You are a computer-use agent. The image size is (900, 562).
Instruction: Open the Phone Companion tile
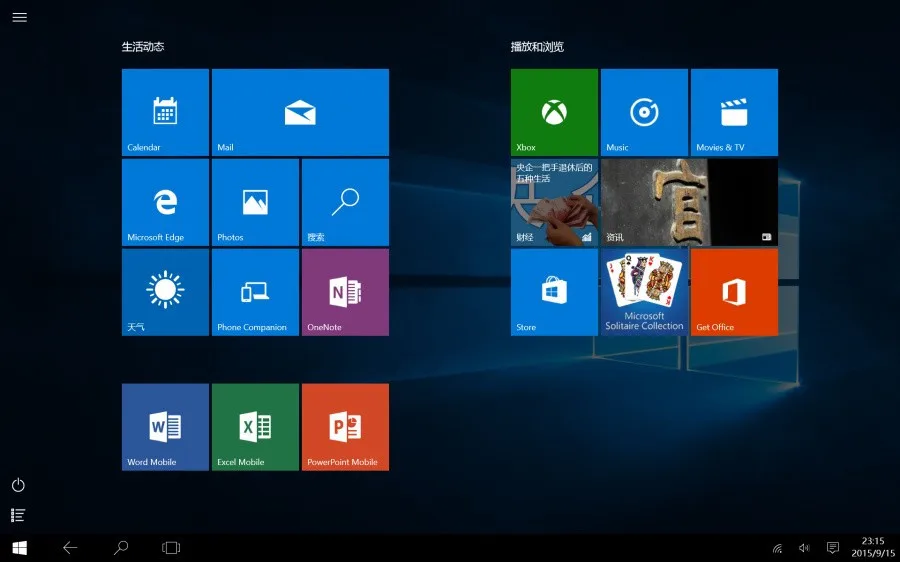tap(255, 292)
